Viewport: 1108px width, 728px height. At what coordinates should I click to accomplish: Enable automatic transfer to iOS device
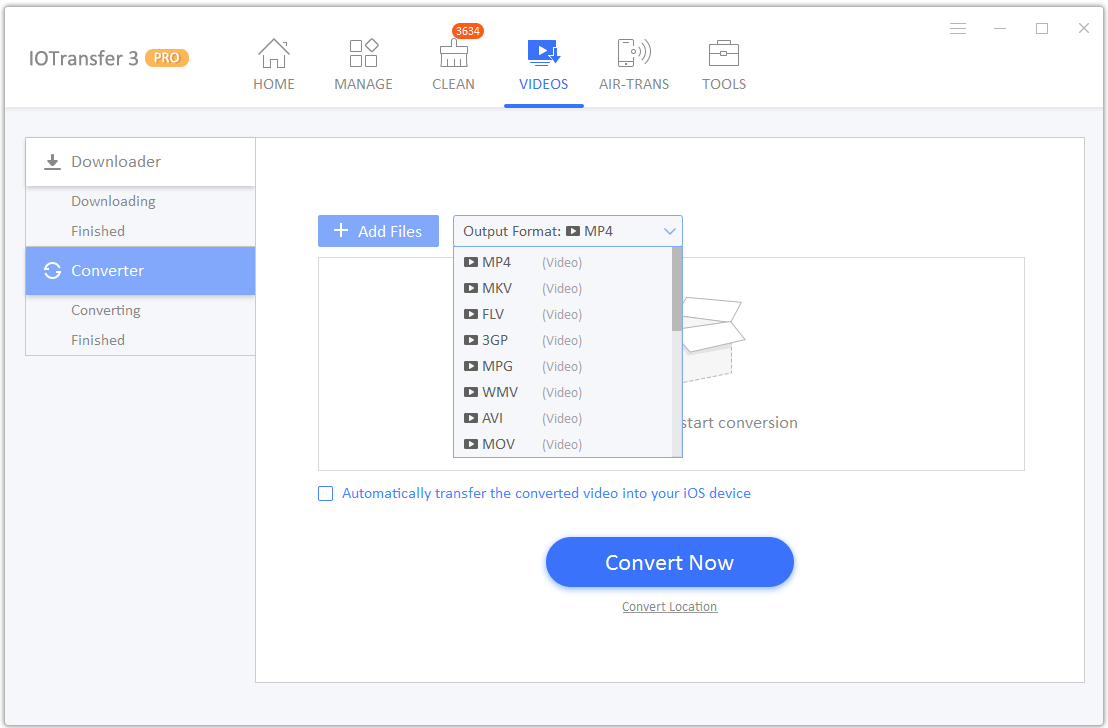pyautogui.click(x=325, y=493)
